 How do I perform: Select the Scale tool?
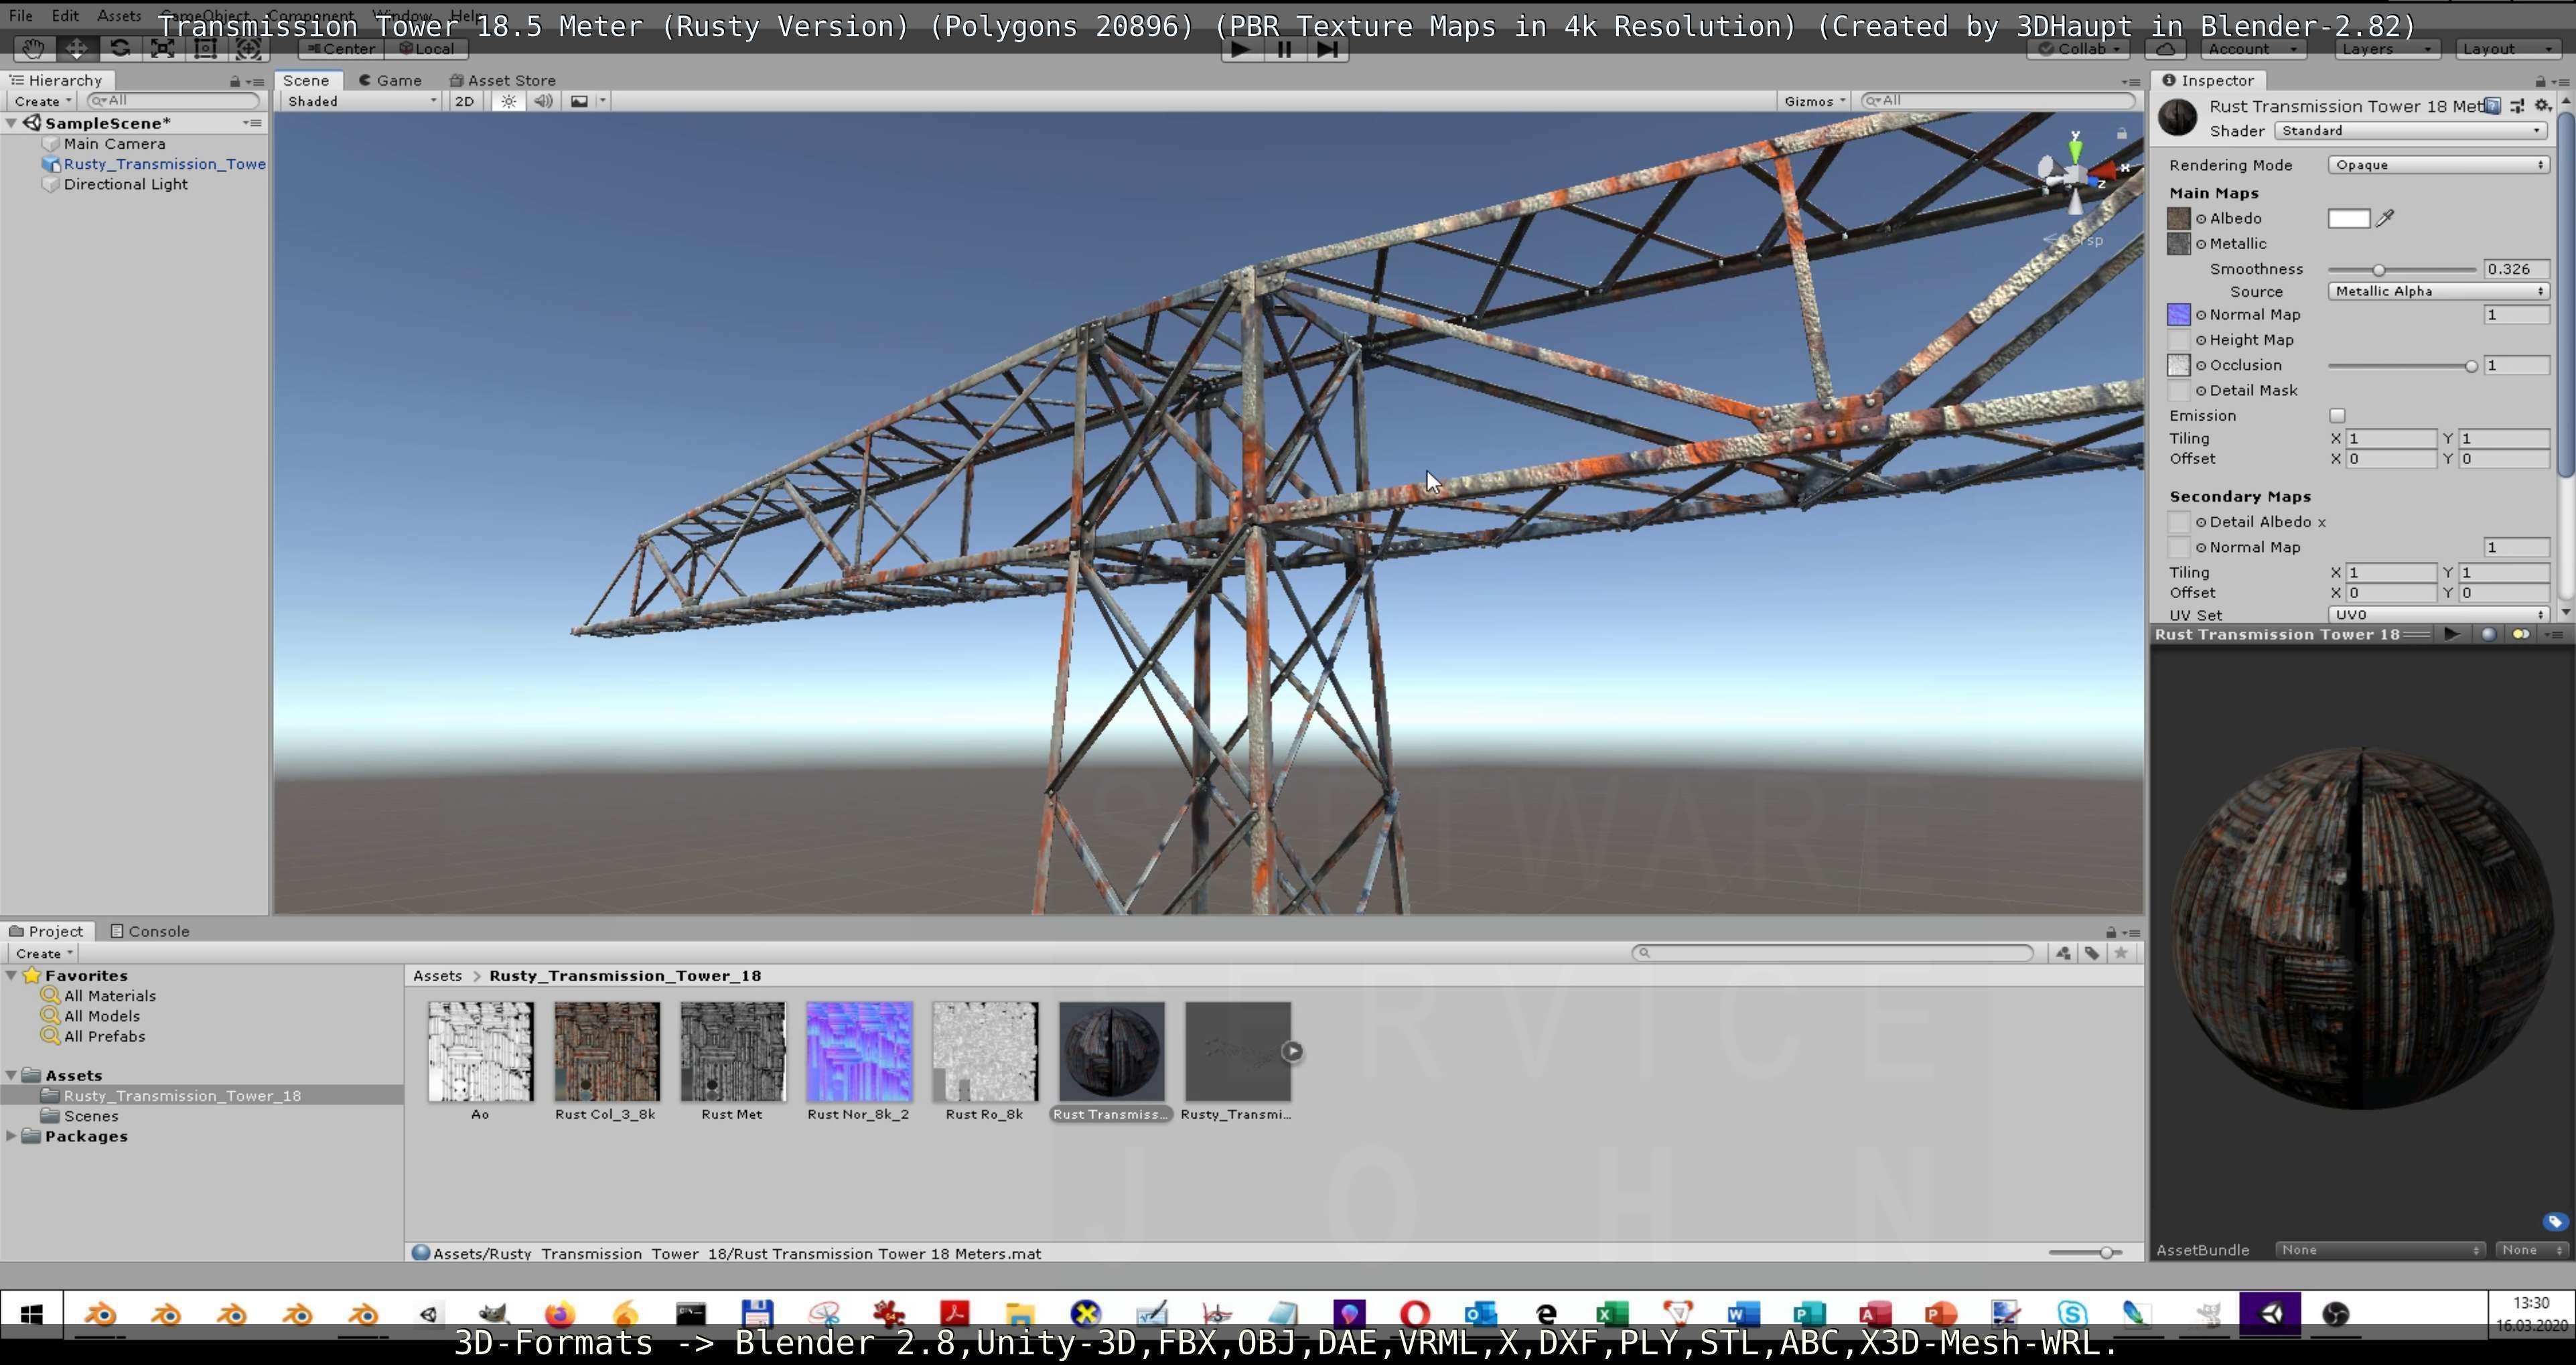click(162, 48)
